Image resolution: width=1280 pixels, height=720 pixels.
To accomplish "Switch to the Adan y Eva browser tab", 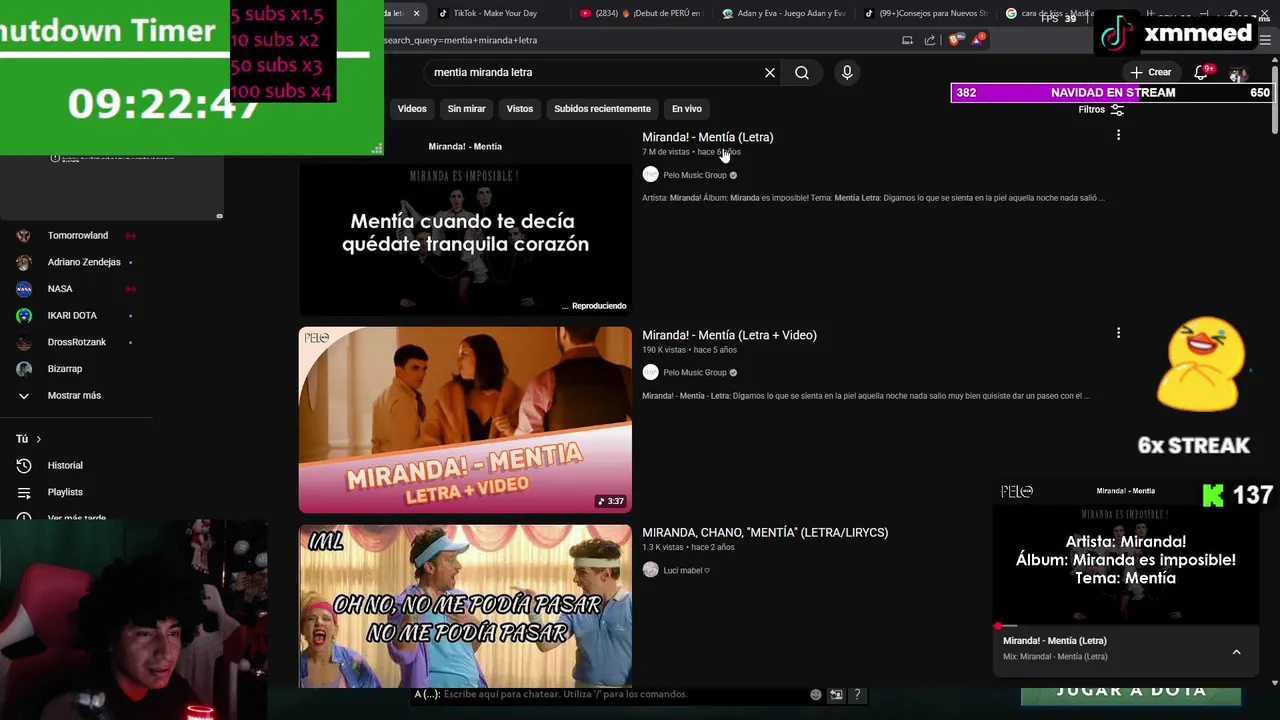I will click(x=784, y=13).
